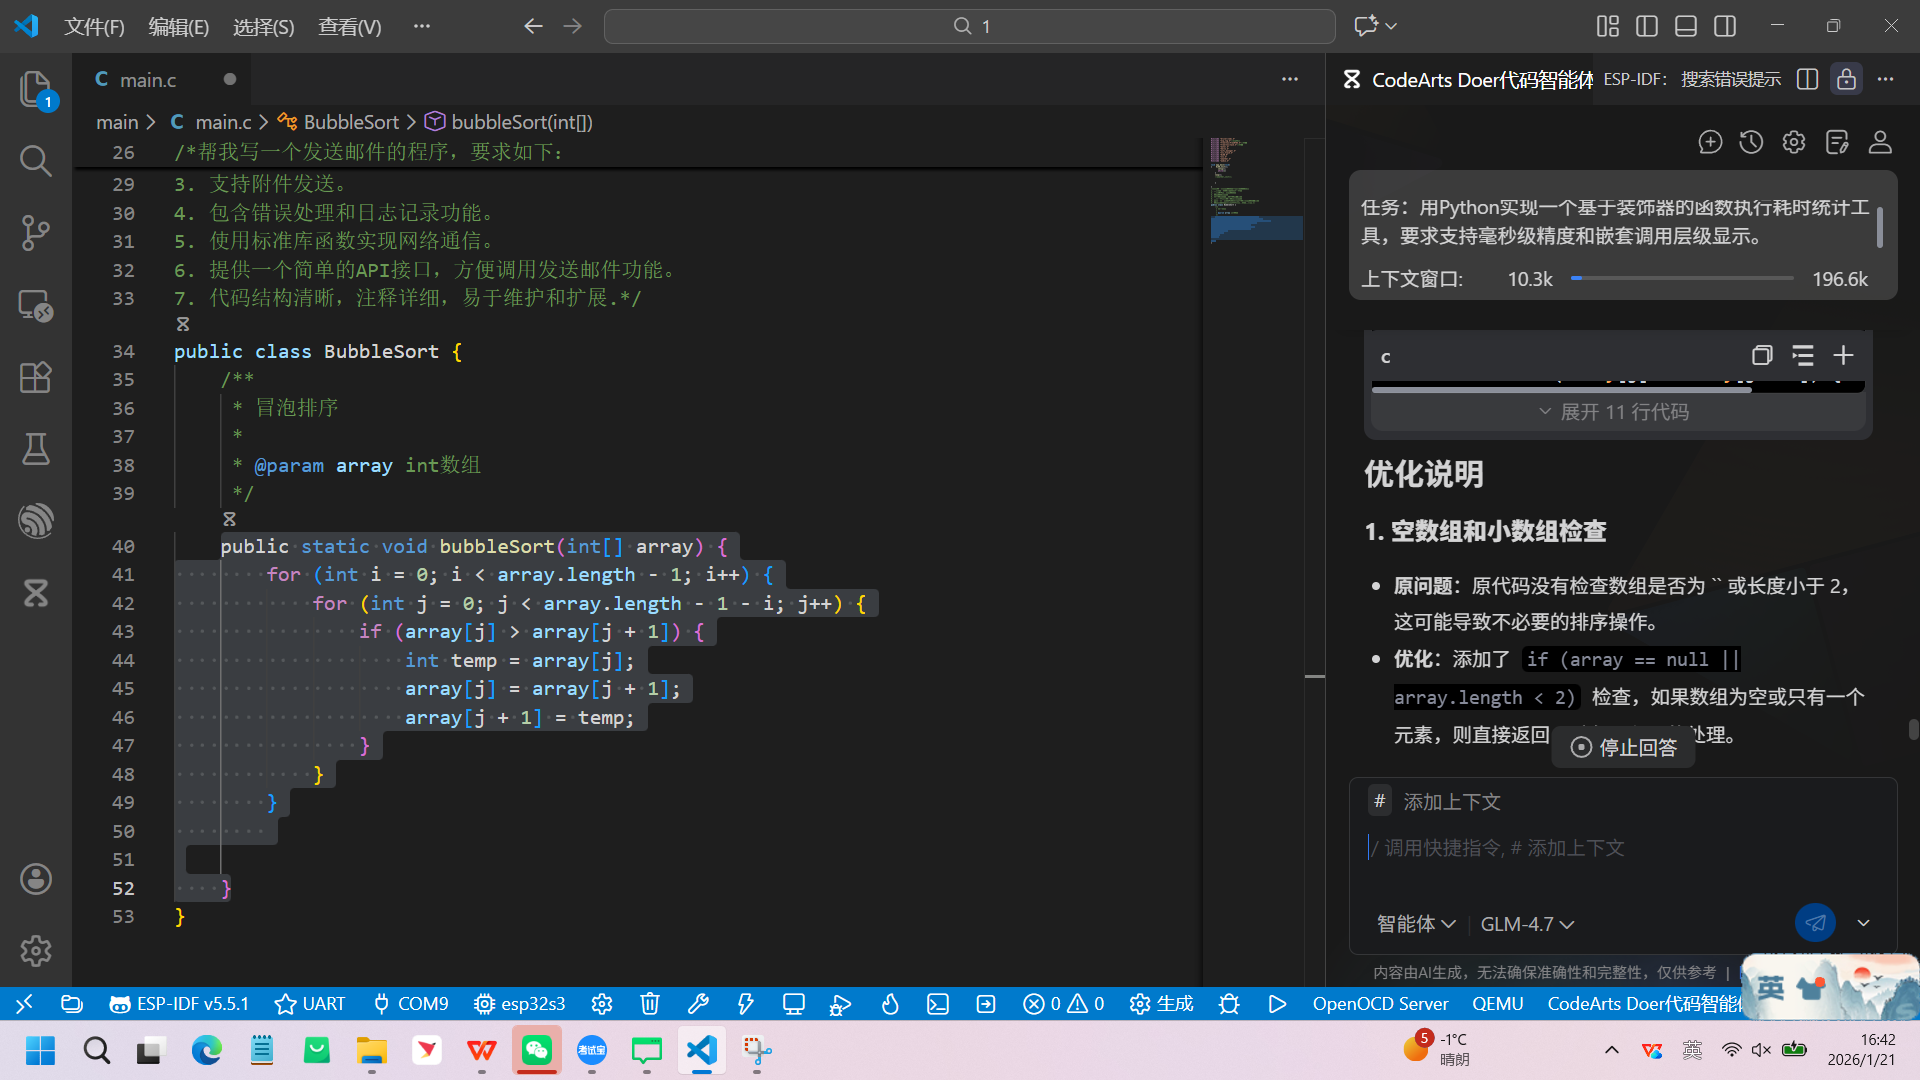
Task: Toggle the bottom panel visibility
Action: [1685, 26]
